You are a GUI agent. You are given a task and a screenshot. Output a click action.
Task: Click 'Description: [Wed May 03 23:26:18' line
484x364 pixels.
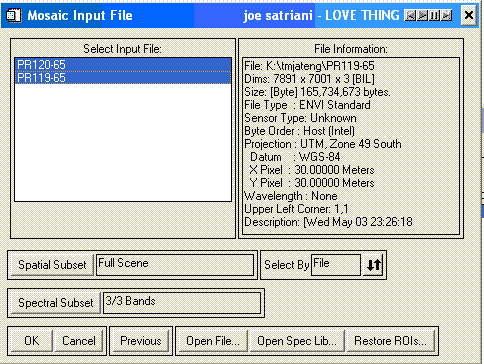[x=328, y=222]
